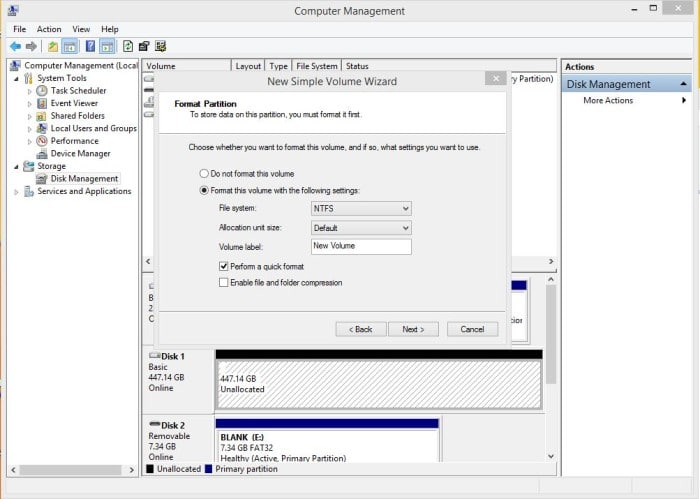The height and width of the screenshot is (499, 700).
Task: Select 'Do not format this volume' option
Action: tap(204, 174)
